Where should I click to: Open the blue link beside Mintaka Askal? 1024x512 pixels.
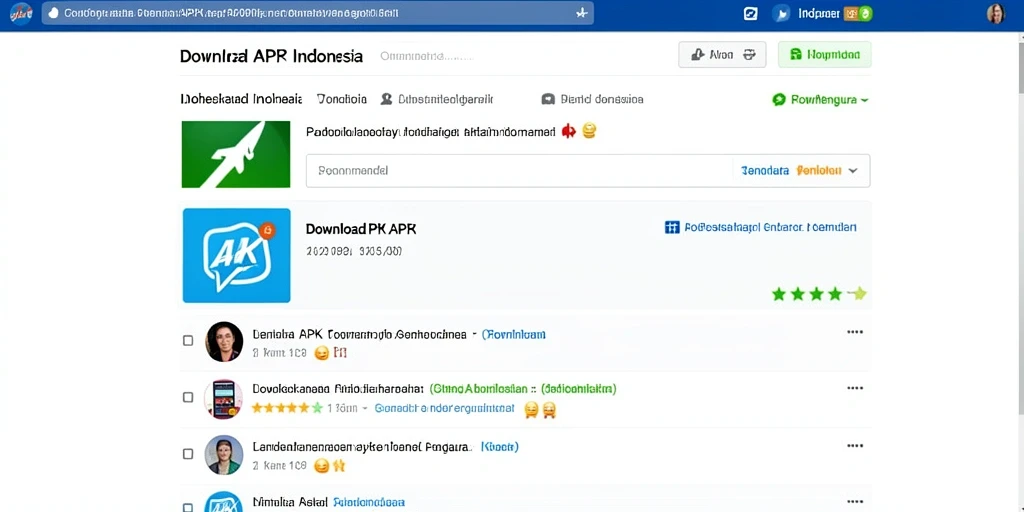369,502
